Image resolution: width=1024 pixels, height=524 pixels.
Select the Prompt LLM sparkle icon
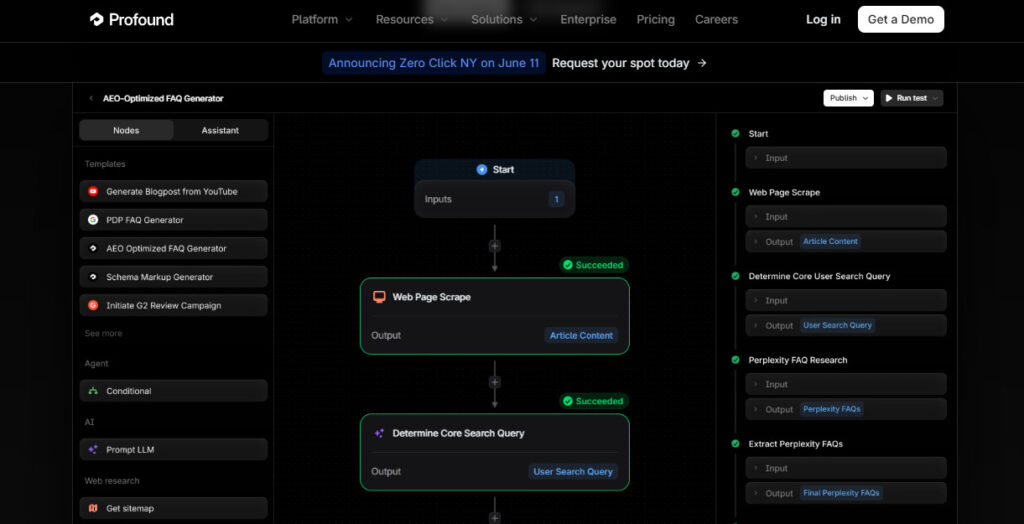[x=93, y=450]
